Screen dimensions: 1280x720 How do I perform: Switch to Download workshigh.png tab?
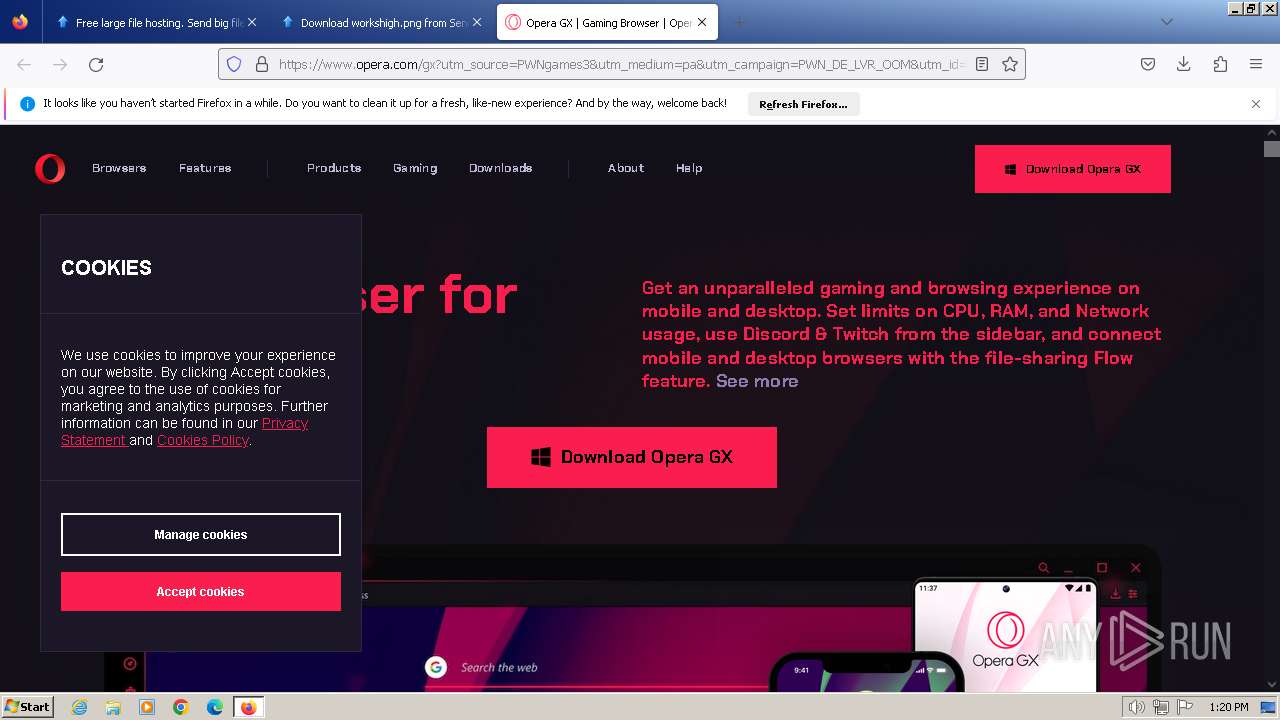[x=382, y=22]
